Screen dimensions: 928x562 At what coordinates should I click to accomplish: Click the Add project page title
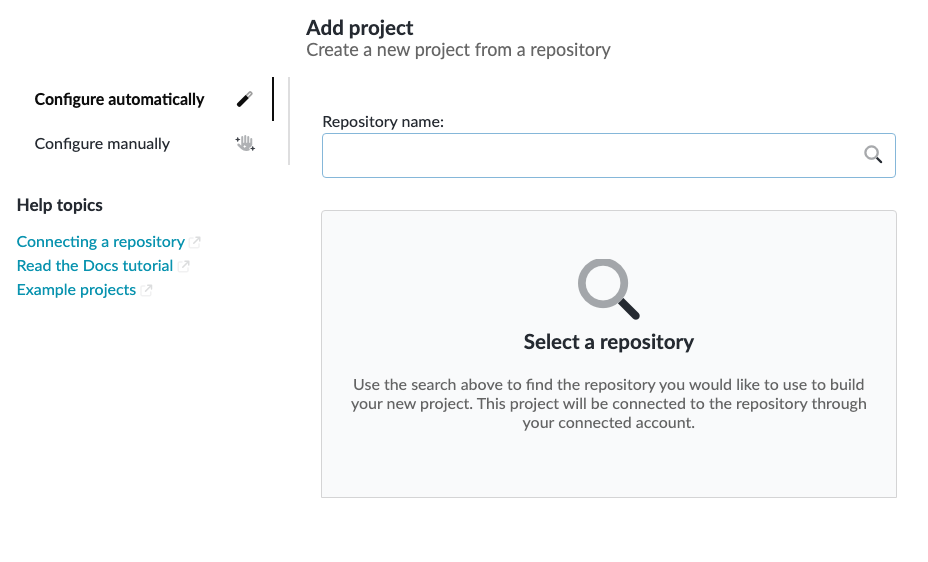click(x=359, y=28)
